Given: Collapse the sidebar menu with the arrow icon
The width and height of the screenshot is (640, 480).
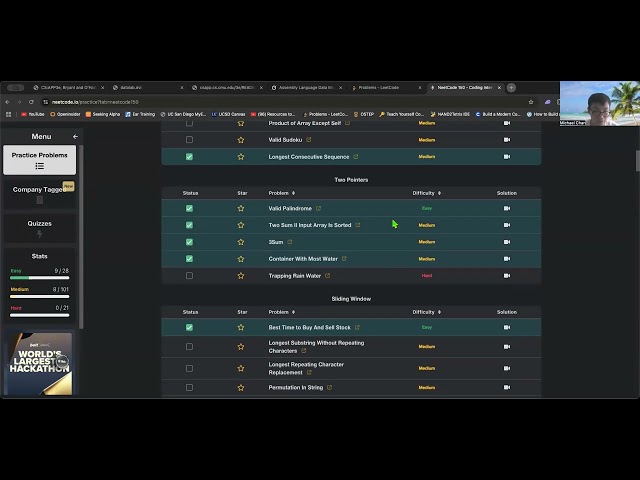Looking at the screenshot, I should point(75,137).
